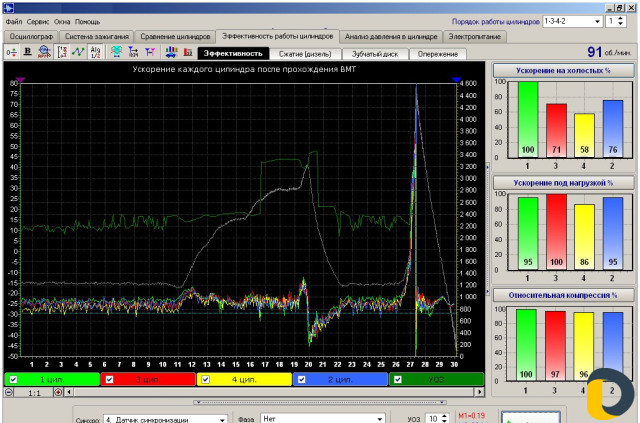Click the 'Alg 1/2' toolbar icon
The height and width of the screenshot is (423, 640).
pyautogui.click(x=95, y=51)
